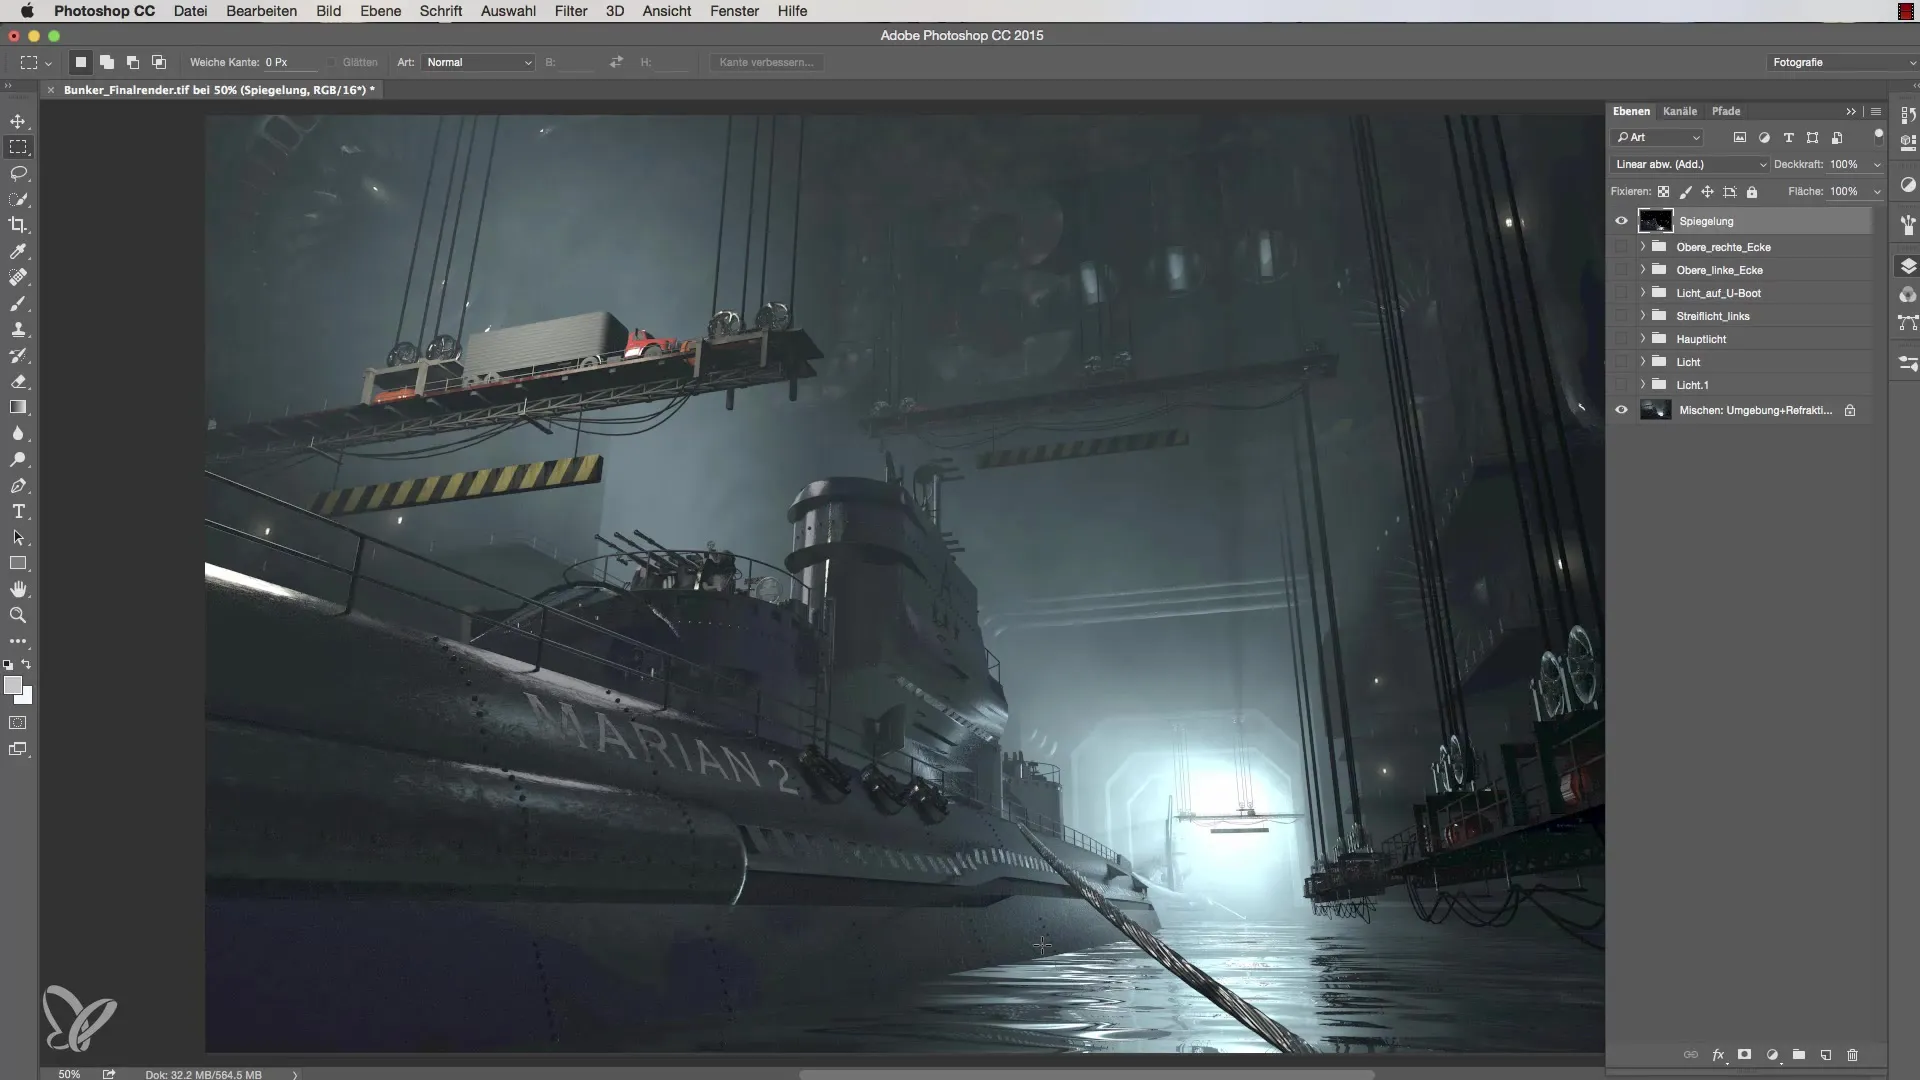The height and width of the screenshot is (1080, 1920).
Task: Open the Deckkraft opacity dropdown
Action: tap(1877, 164)
